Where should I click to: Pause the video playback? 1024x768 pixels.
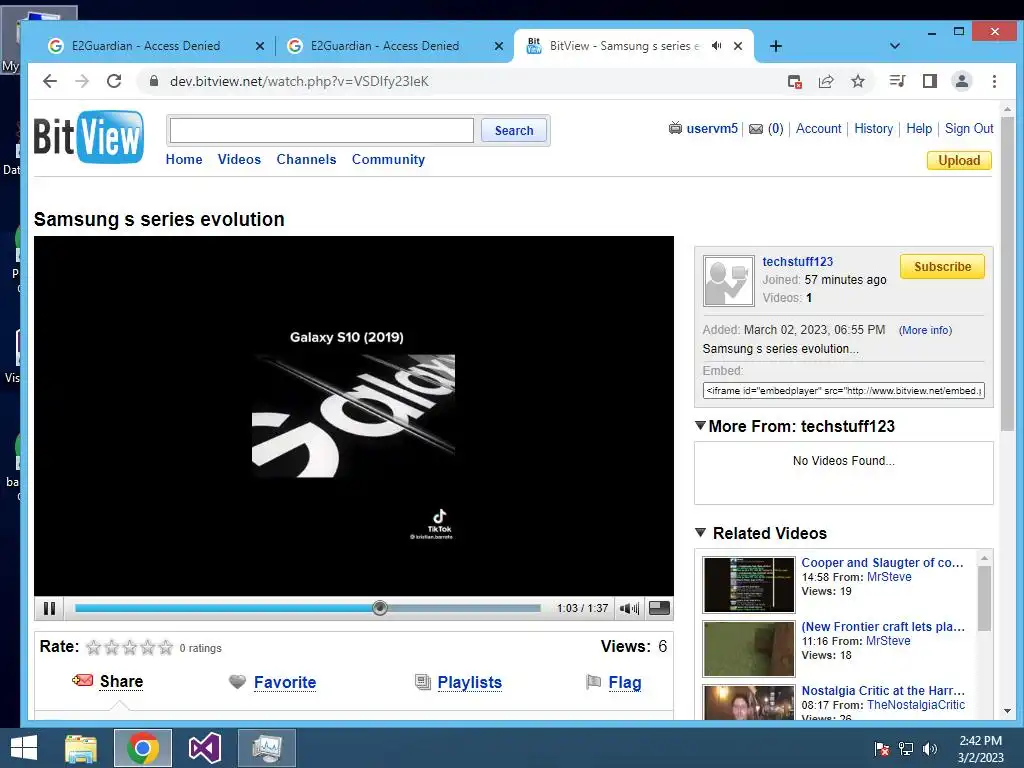49,608
